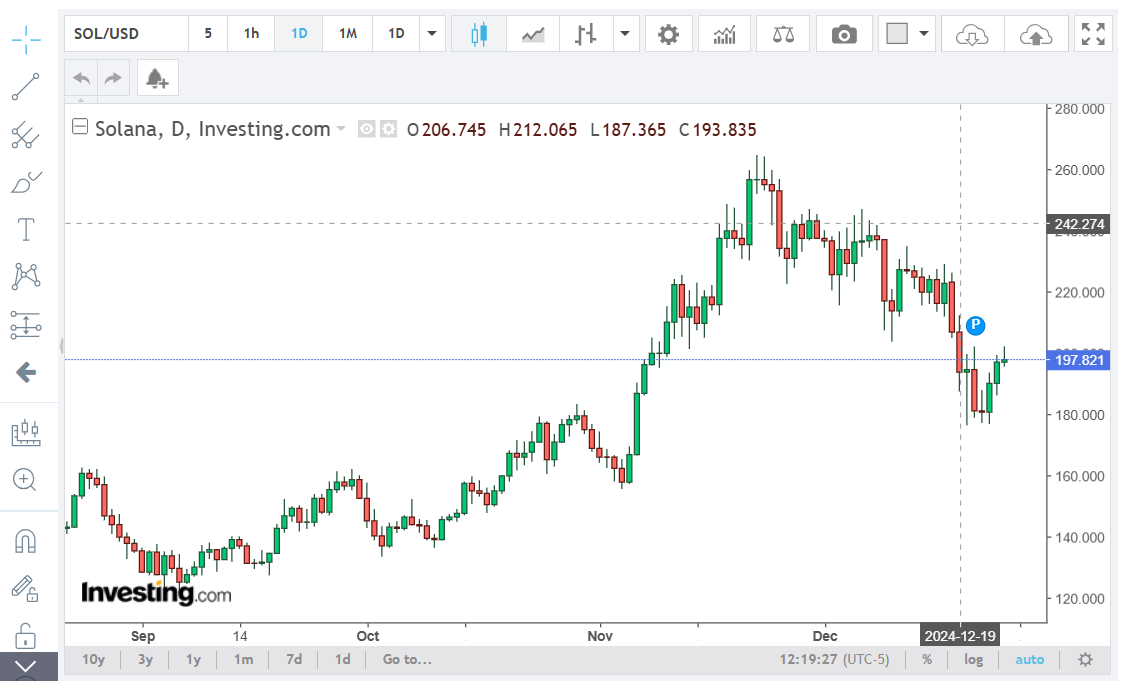Expand the chart layout dropdown arrow

[x=924, y=34]
